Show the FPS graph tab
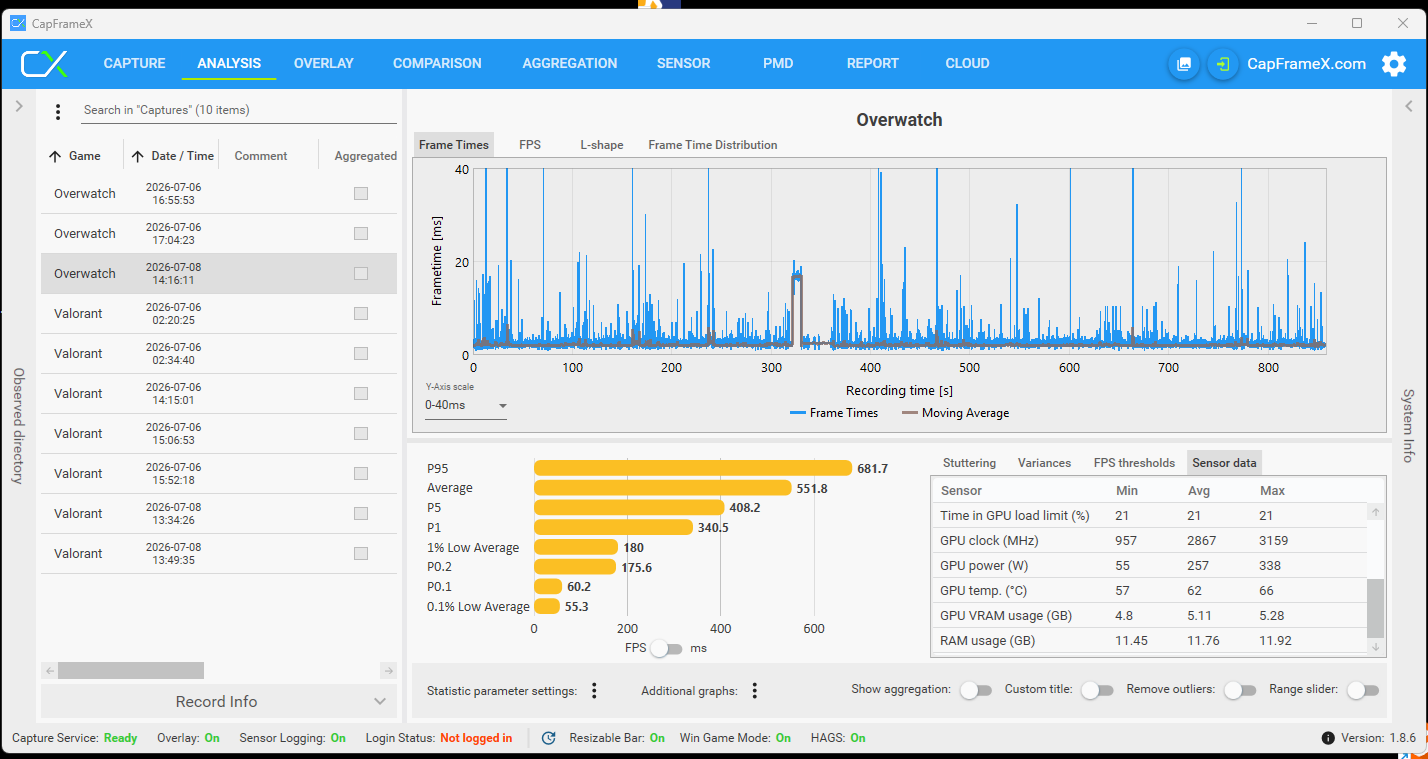This screenshot has height=759, width=1428. [530, 145]
